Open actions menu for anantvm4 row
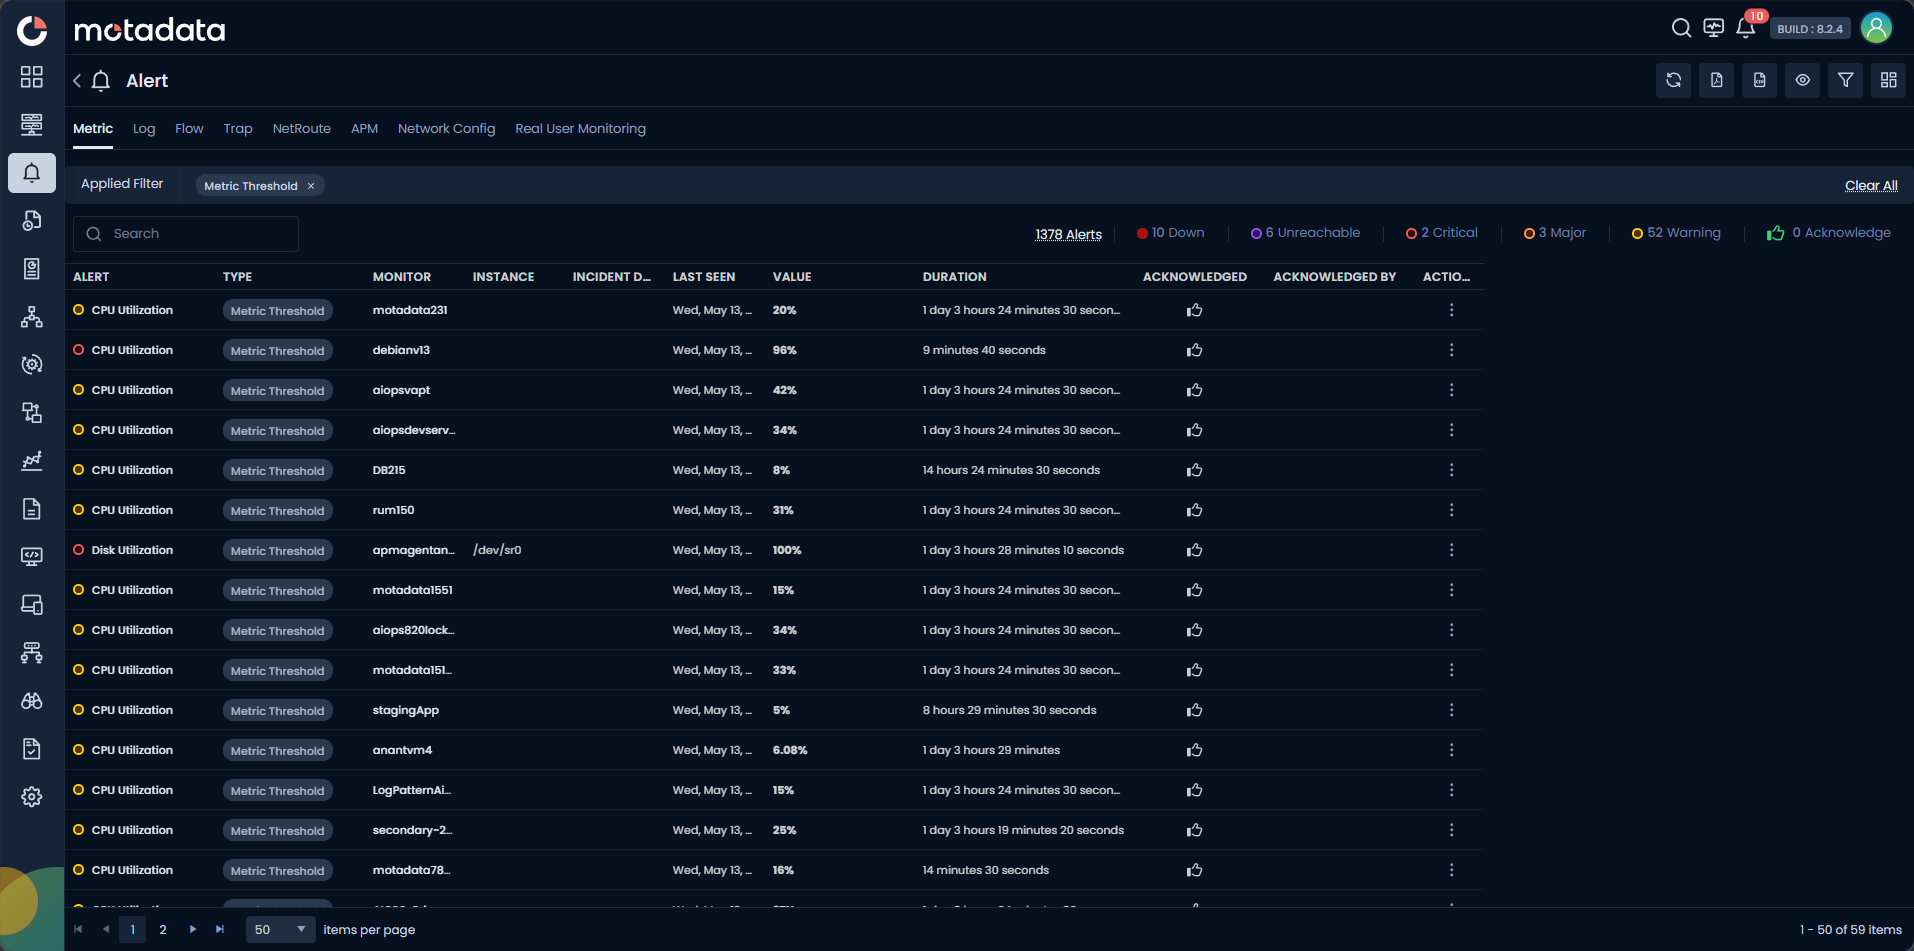Viewport: 1914px width, 951px height. [x=1451, y=750]
